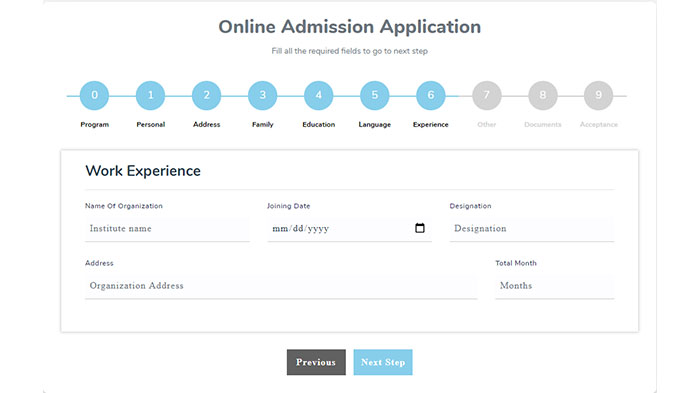This screenshot has width=700, height=393.
Task: Click the Joining Date mm/dd/yyyy field
Action: (350, 229)
